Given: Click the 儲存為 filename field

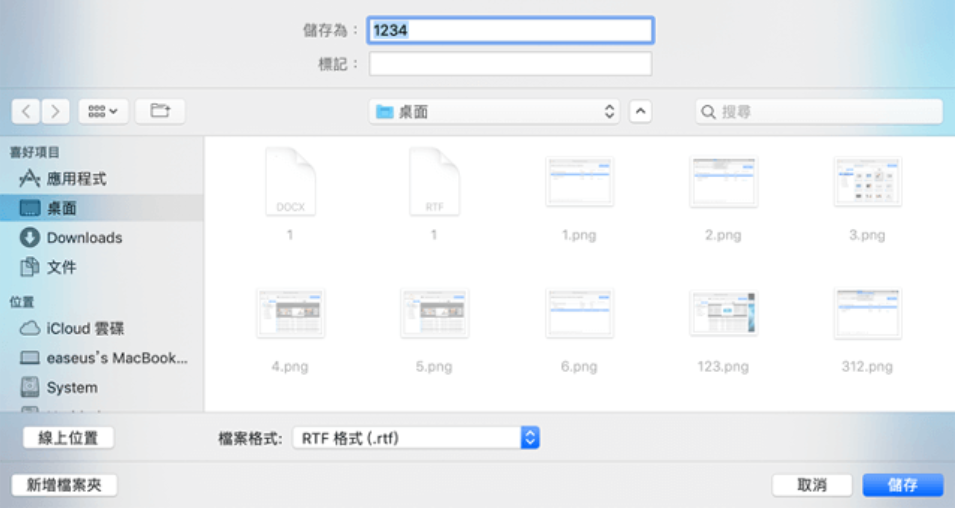Looking at the screenshot, I should pyautogui.click(x=510, y=31).
